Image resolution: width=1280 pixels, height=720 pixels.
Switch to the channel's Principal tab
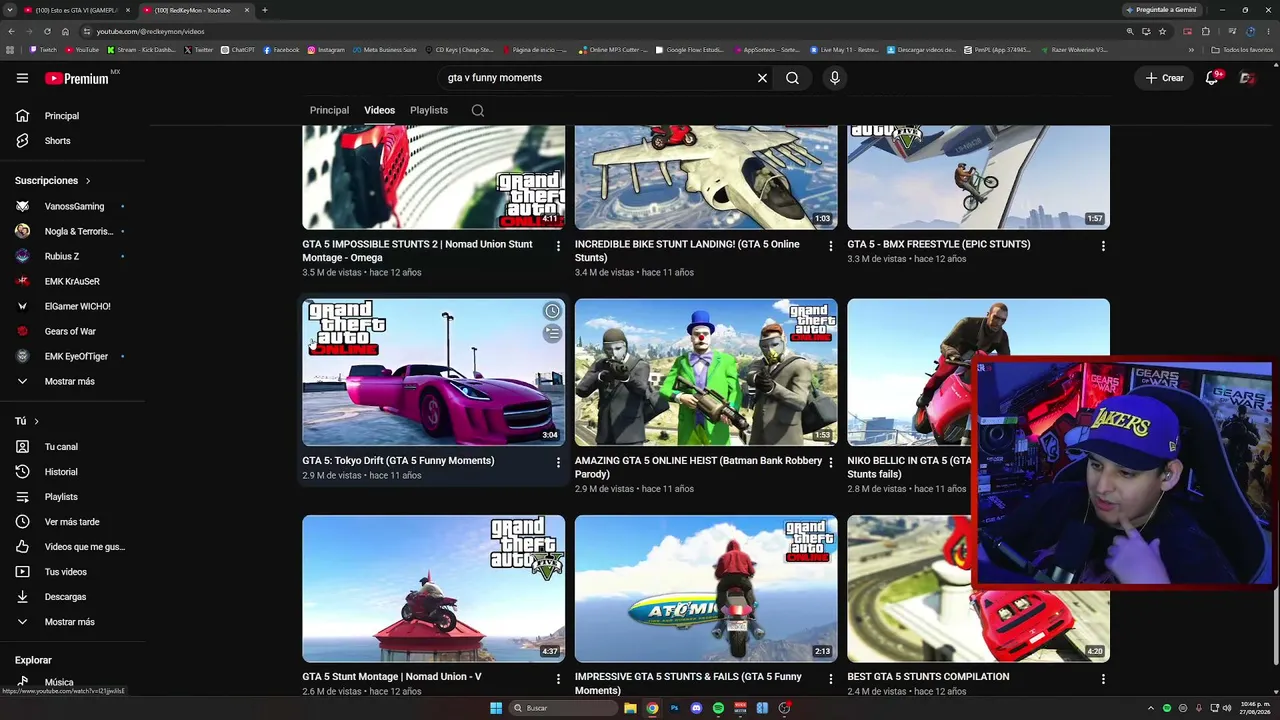(329, 110)
